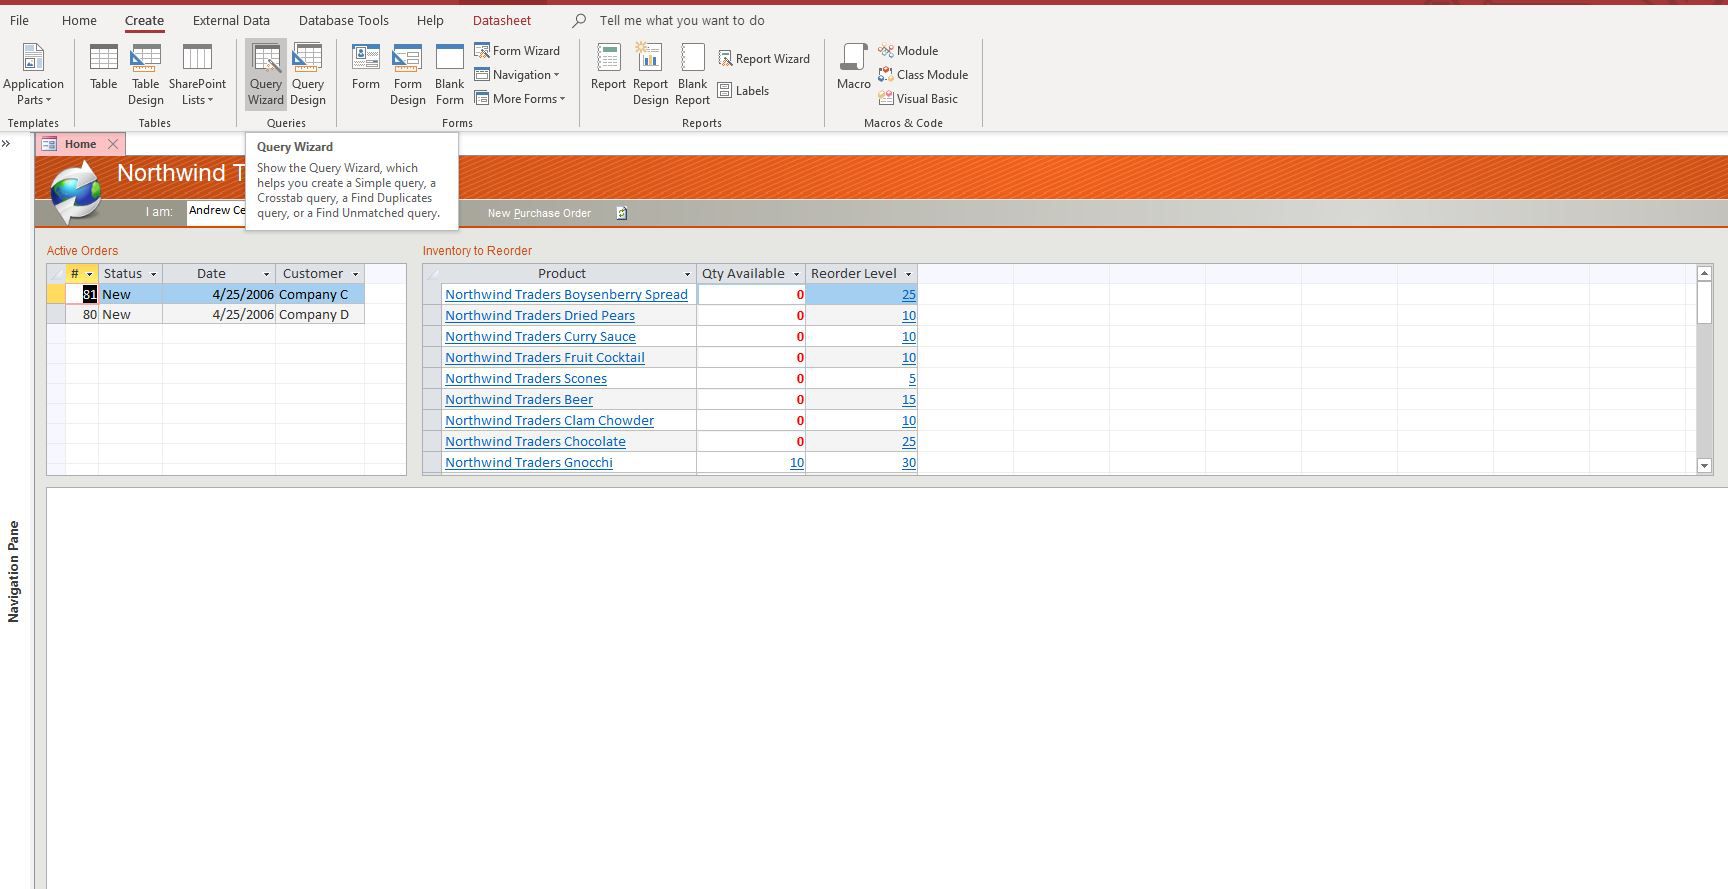Open Report Design view

[650, 75]
